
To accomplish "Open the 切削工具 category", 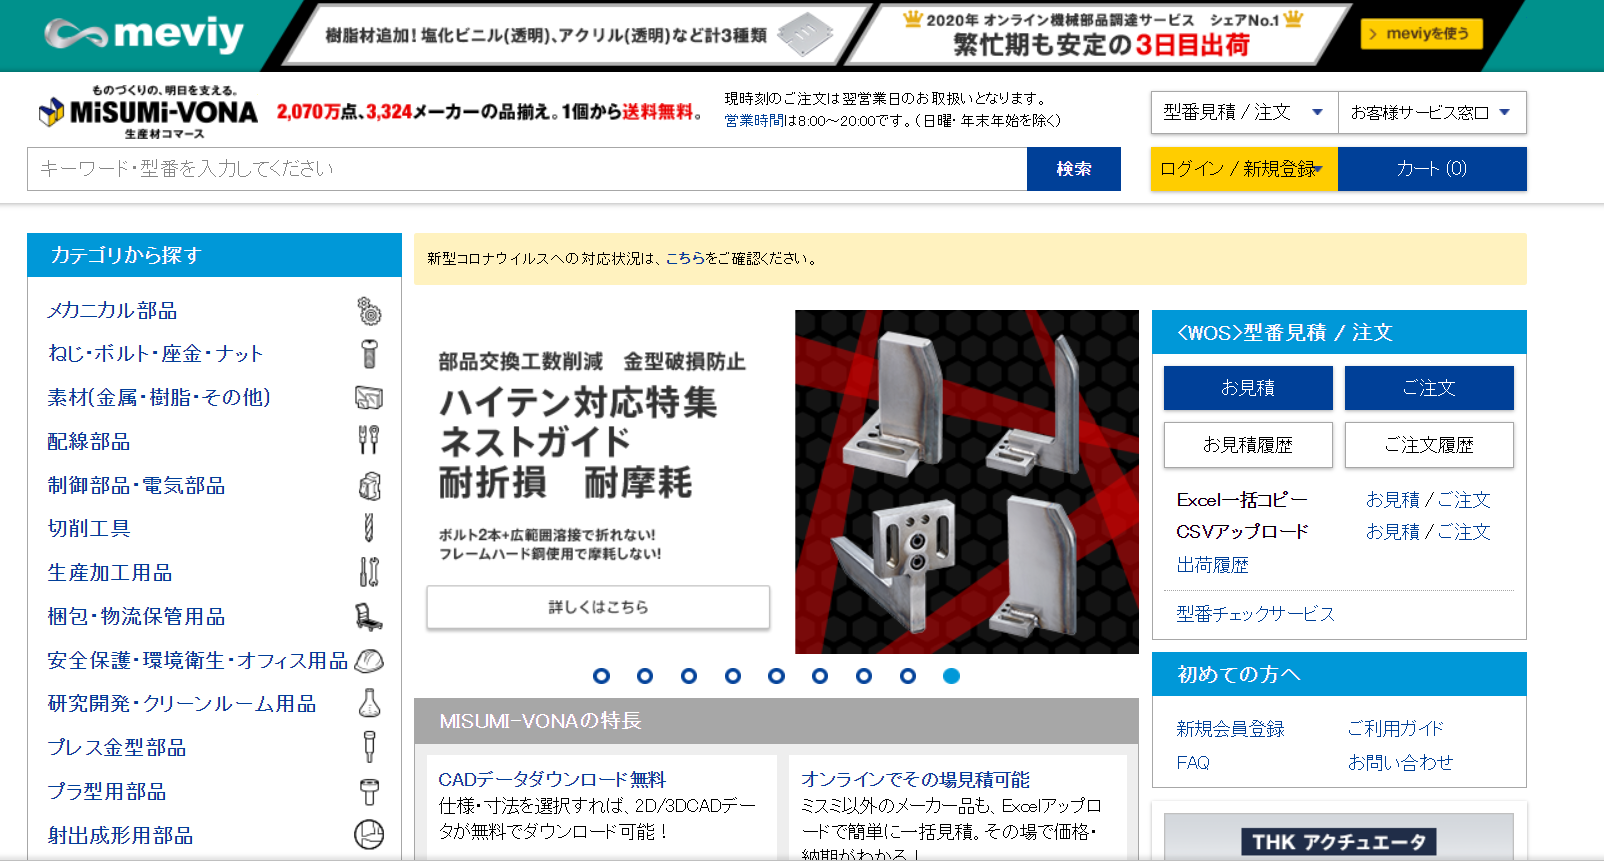I will [x=89, y=529].
